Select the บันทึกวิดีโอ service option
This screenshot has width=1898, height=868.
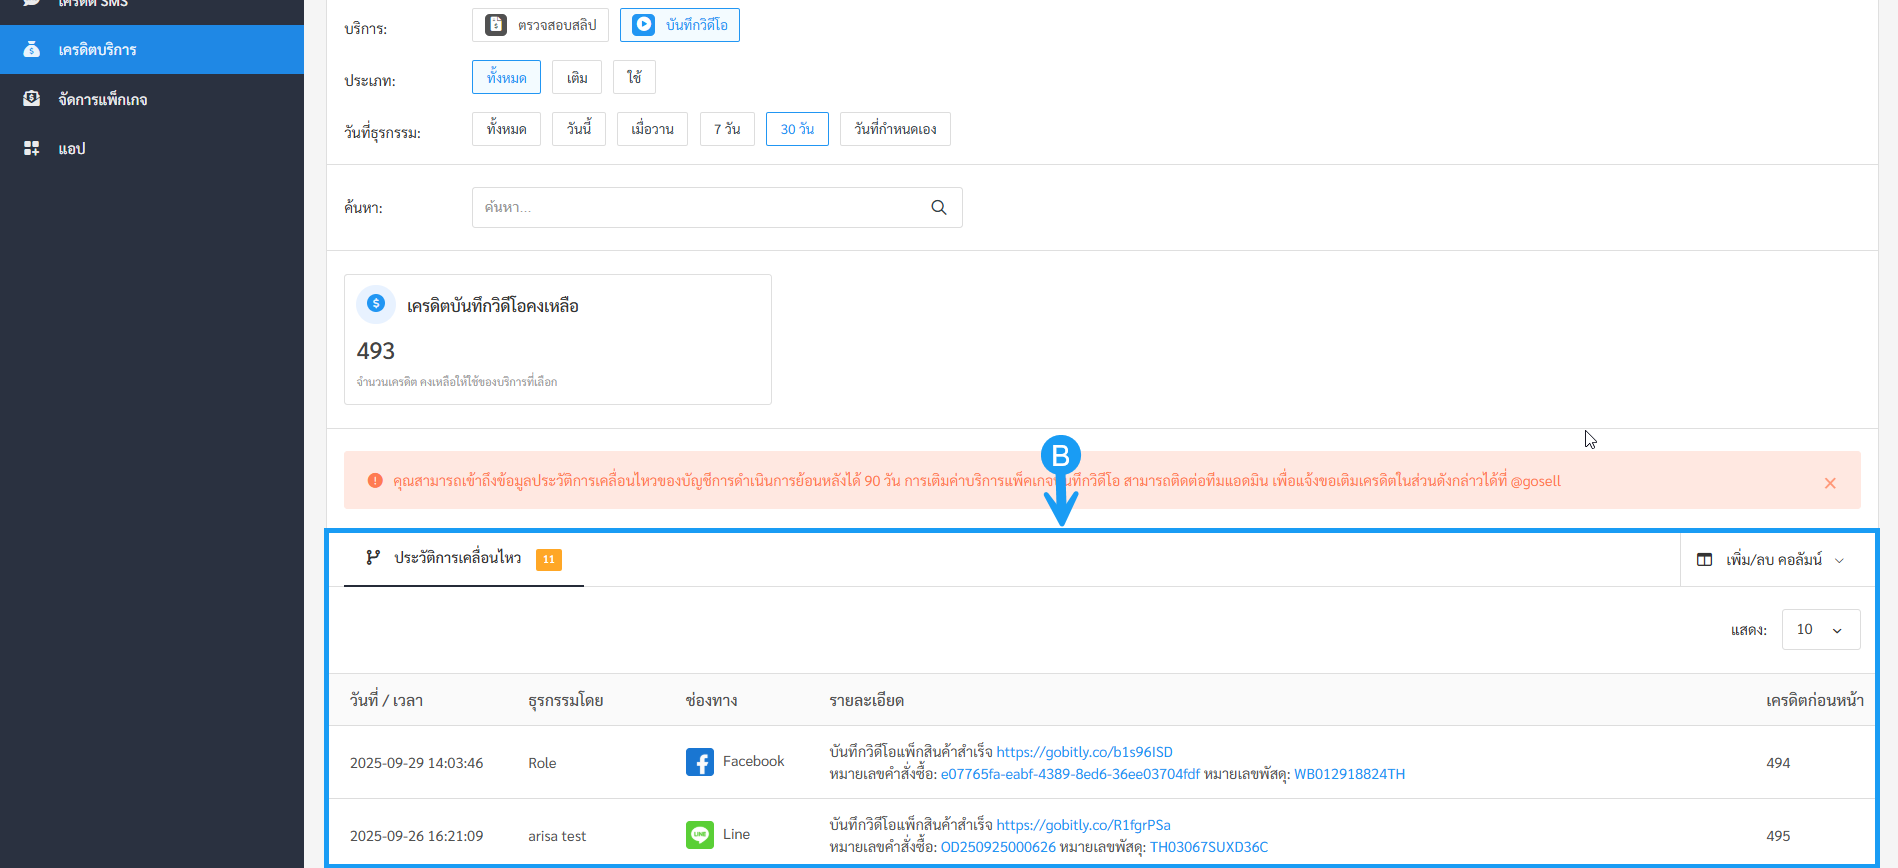pyautogui.click(x=680, y=25)
